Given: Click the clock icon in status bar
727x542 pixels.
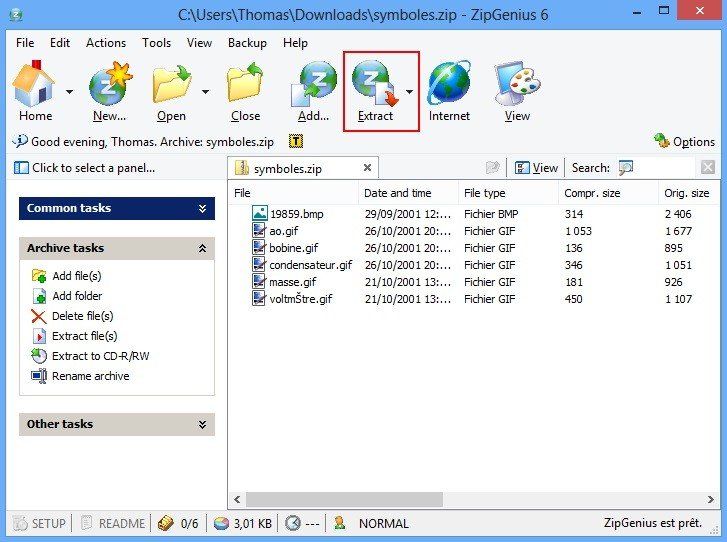Looking at the screenshot, I should point(293,523).
